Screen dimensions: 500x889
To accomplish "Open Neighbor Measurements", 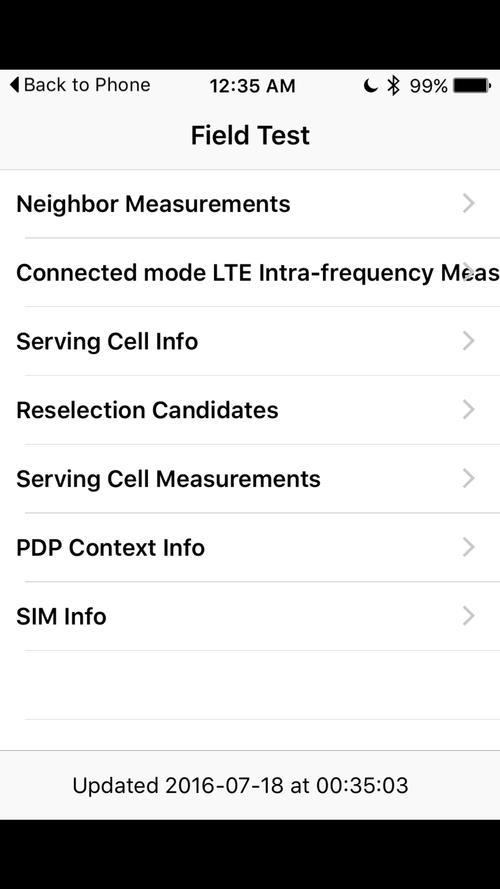I will click(250, 204).
